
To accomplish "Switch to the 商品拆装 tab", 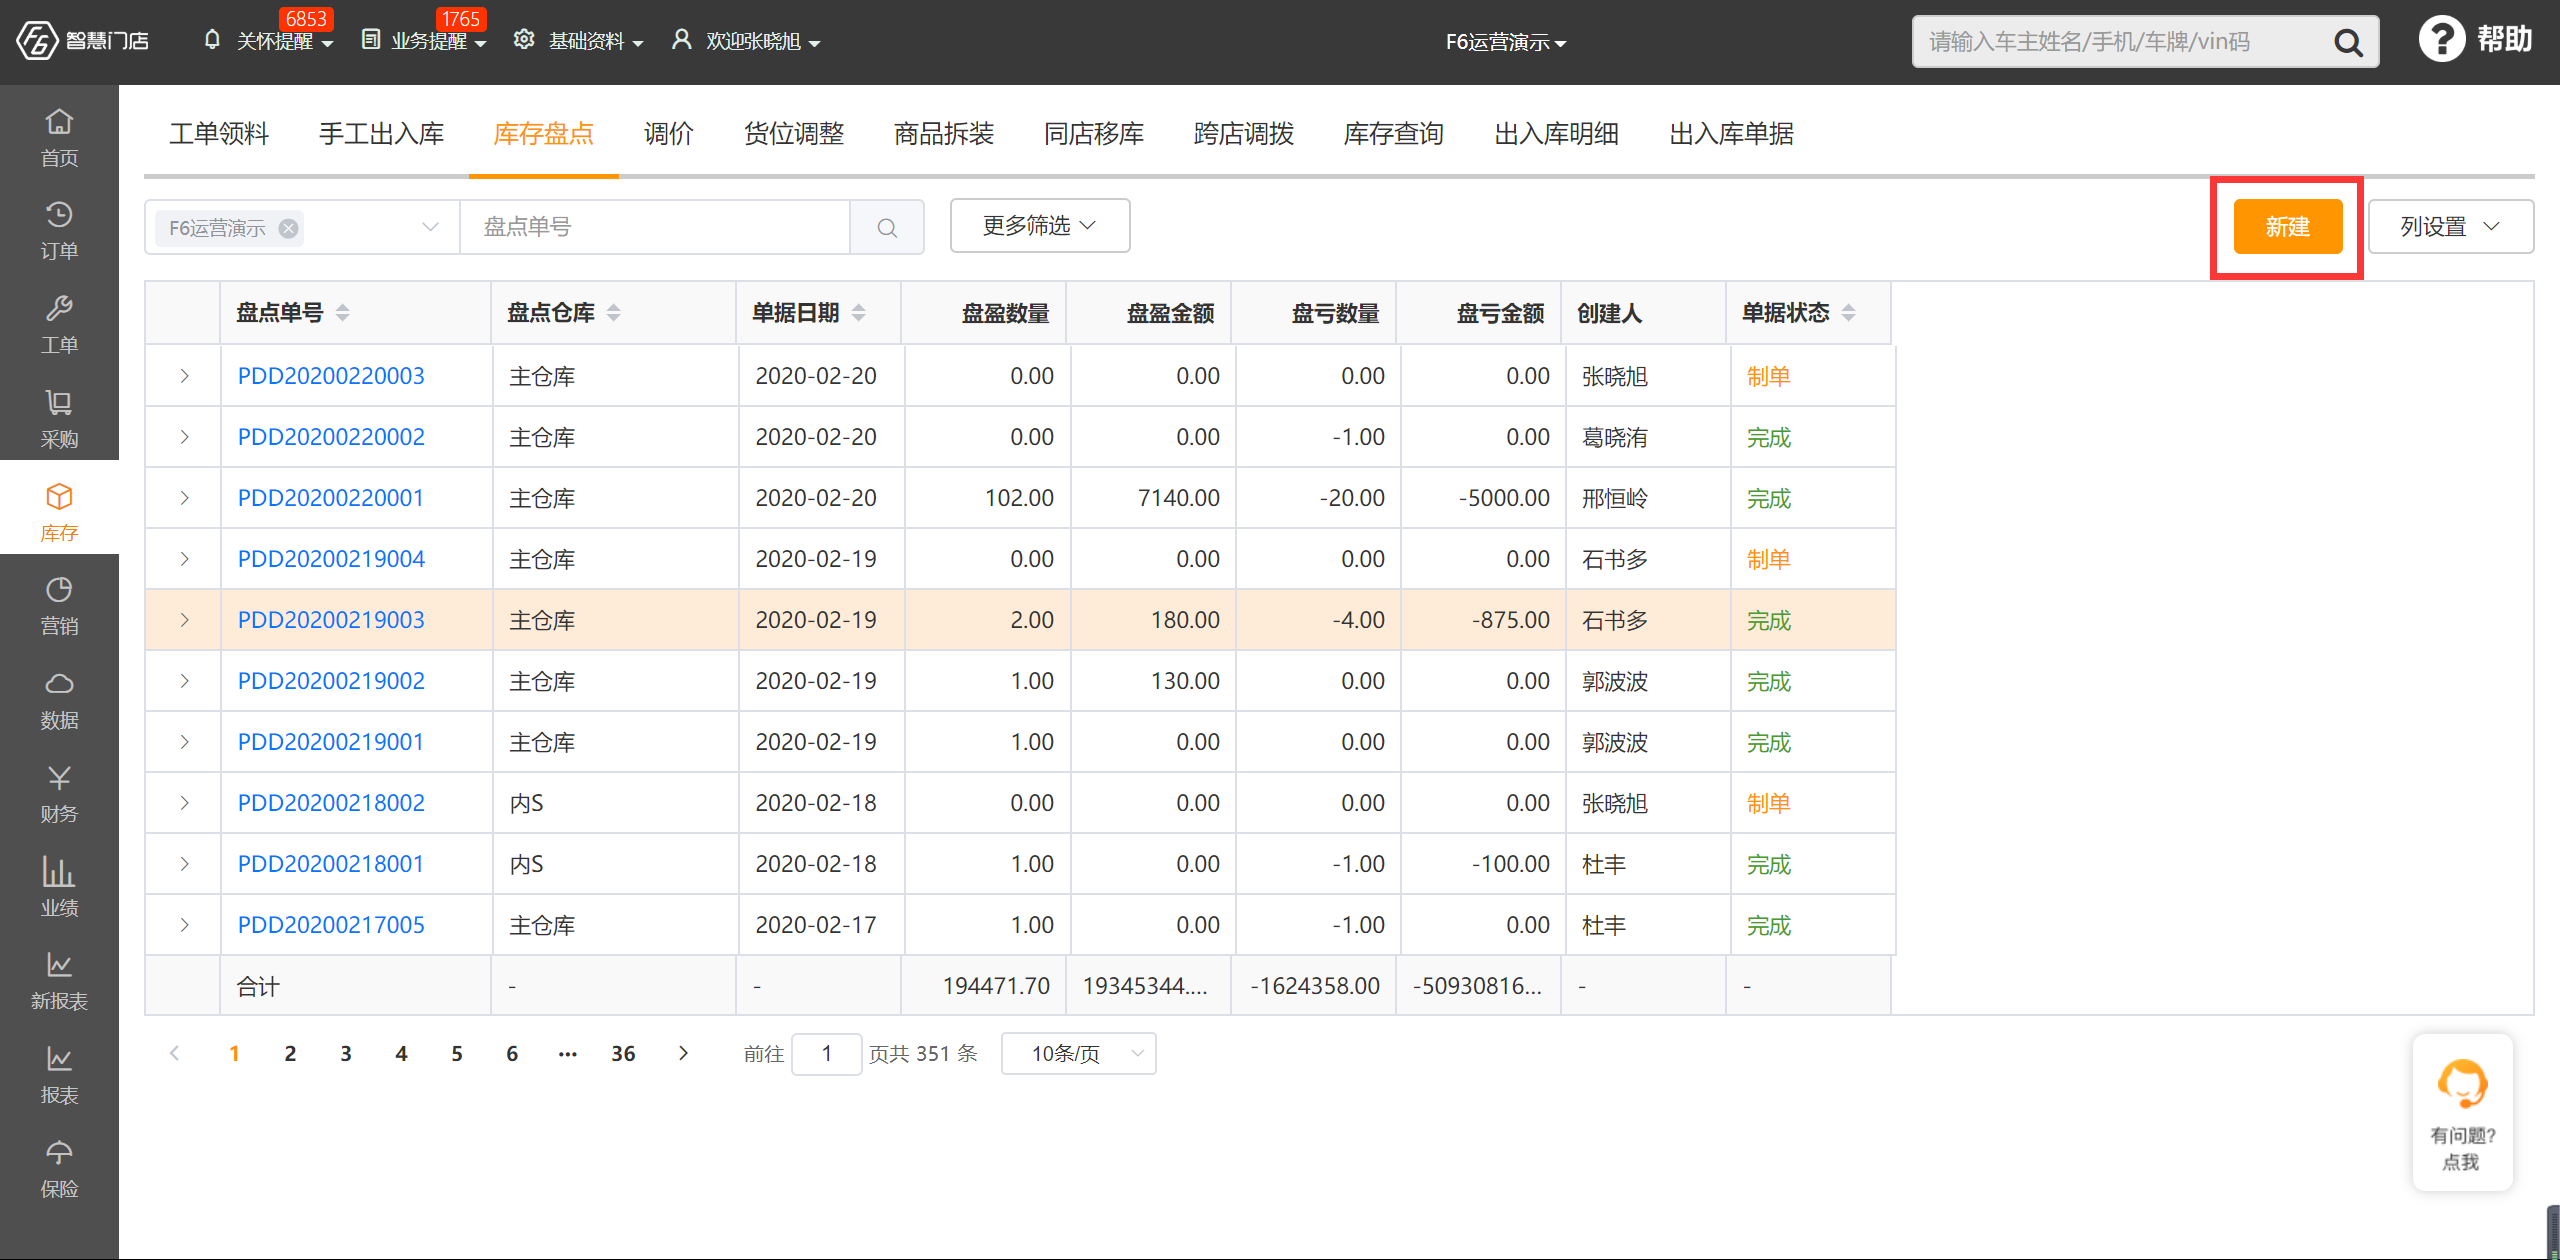I will [x=943, y=134].
